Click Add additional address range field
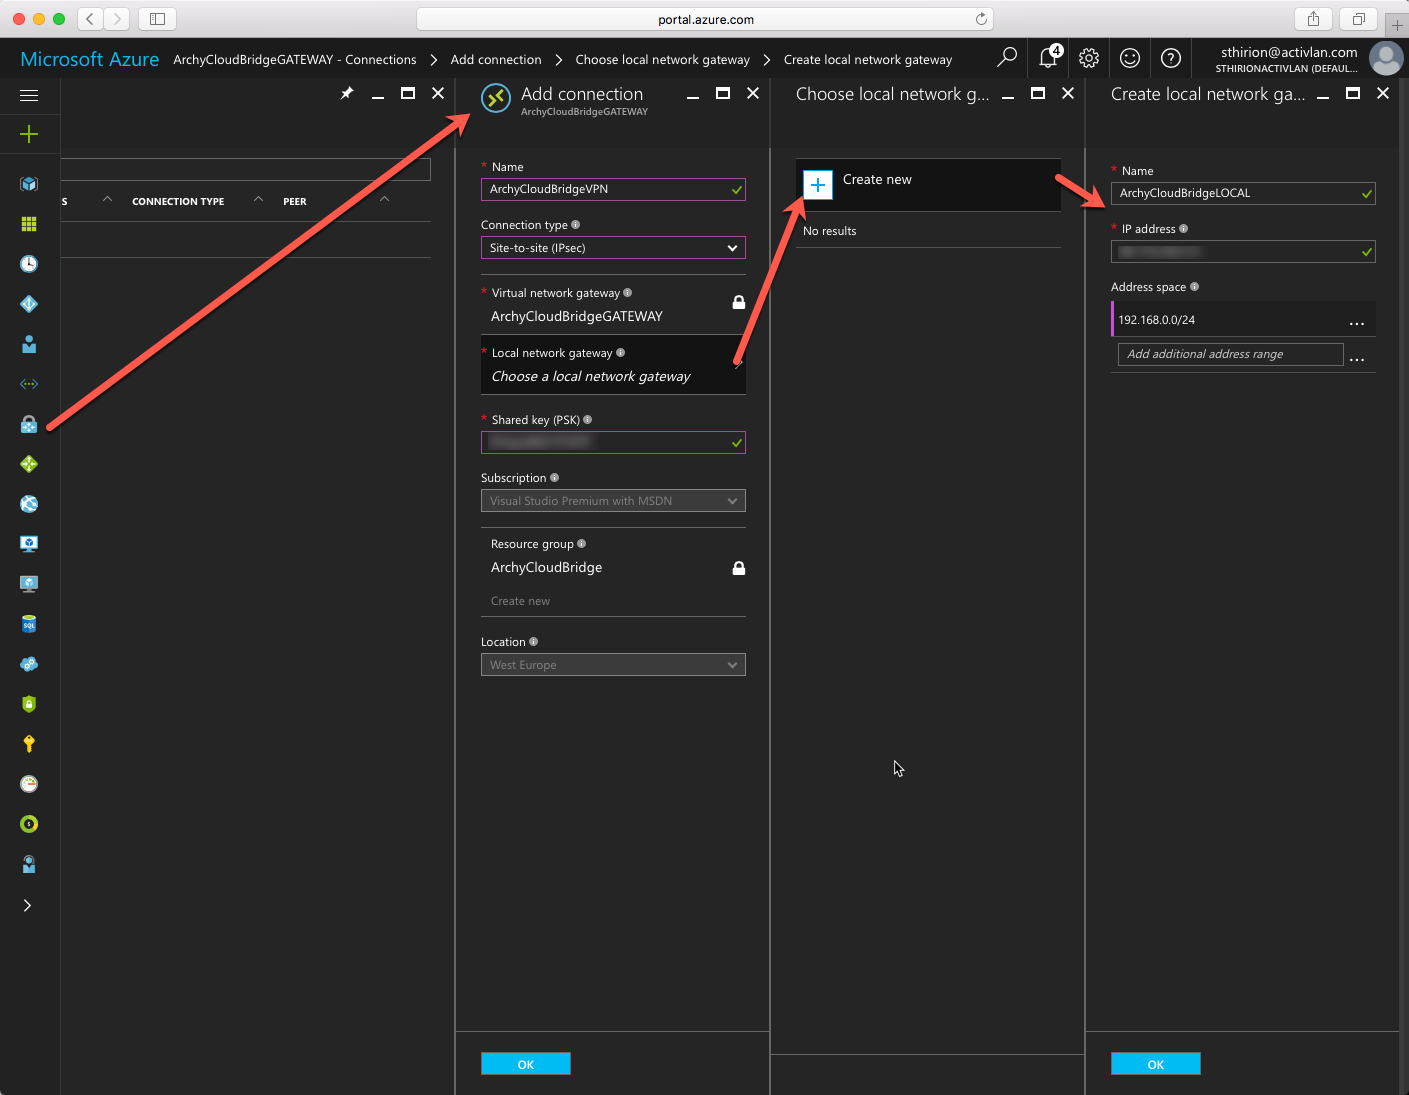 [1230, 354]
